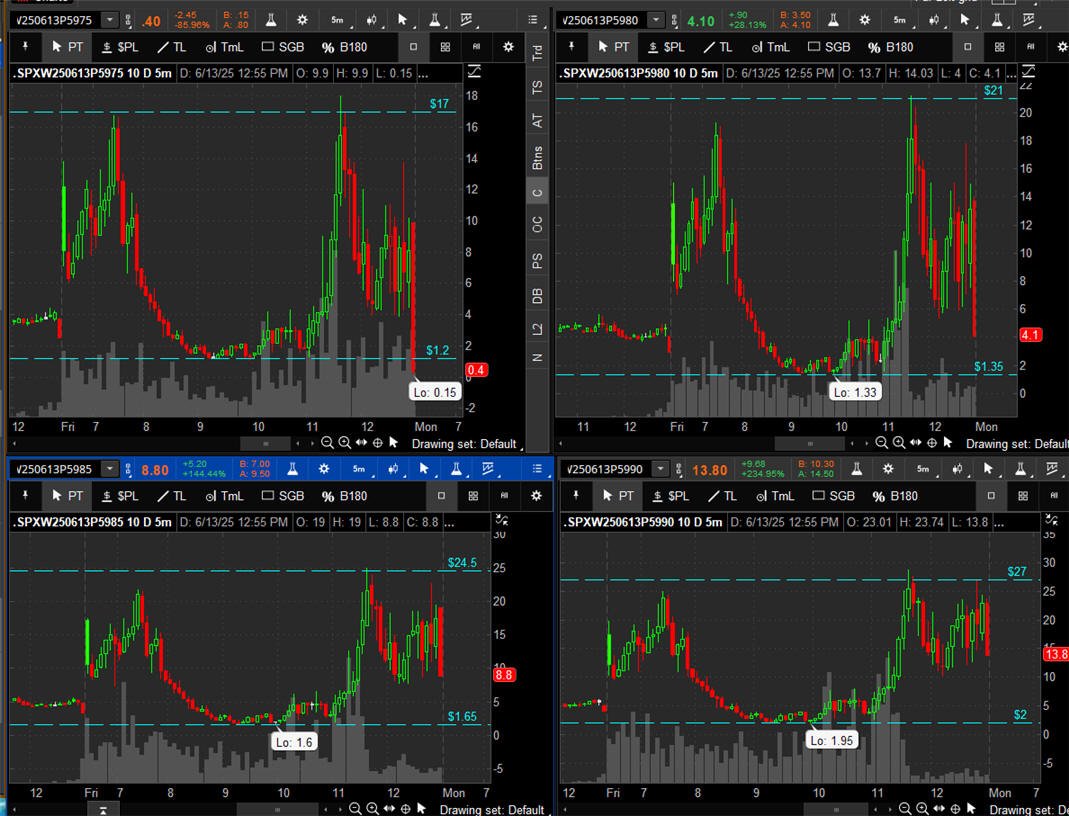Open the N sidebar button
Screen dimensions: 1069x816
pyautogui.click(x=537, y=358)
